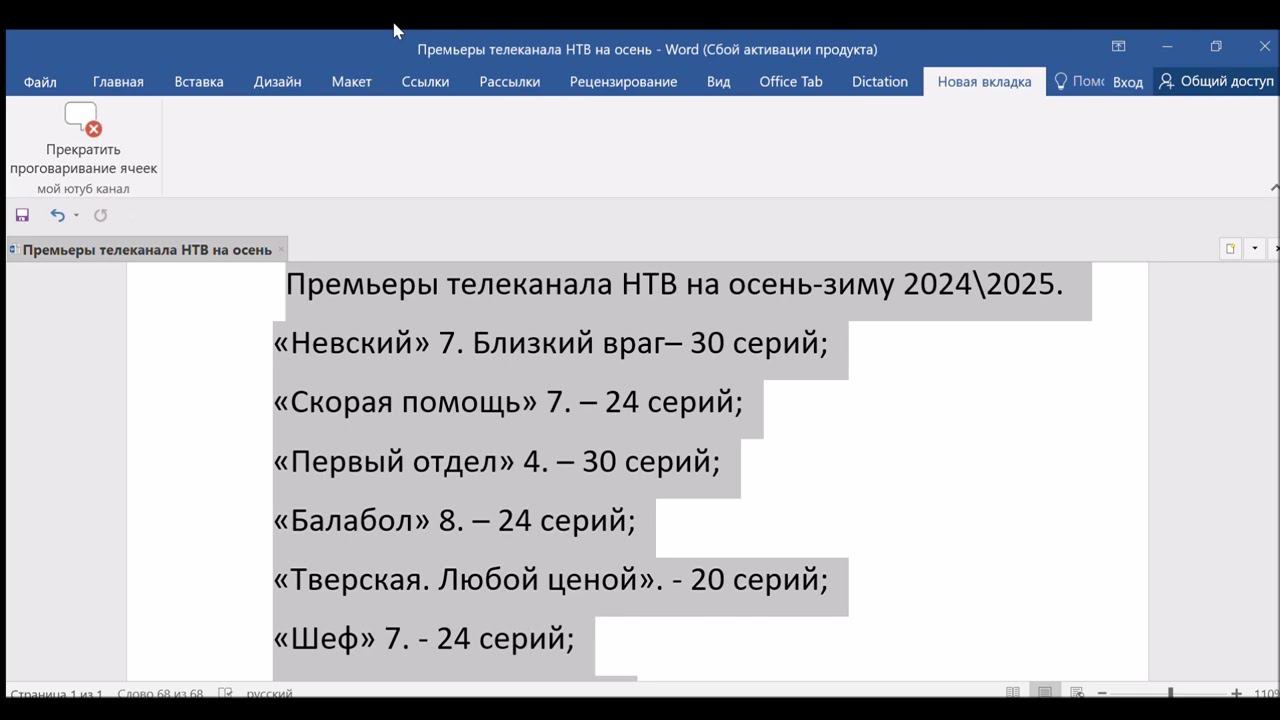The image size is (1280, 720).
Task: Click the proofing check icon in status bar
Action: (225, 693)
